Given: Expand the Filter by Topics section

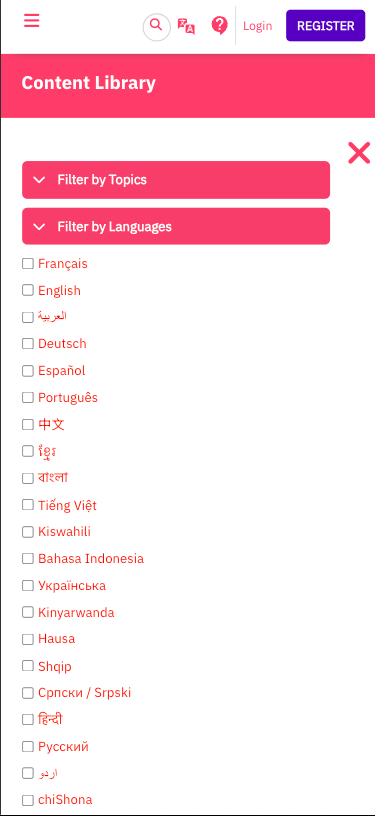Looking at the screenshot, I should pyautogui.click(x=176, y=180).
